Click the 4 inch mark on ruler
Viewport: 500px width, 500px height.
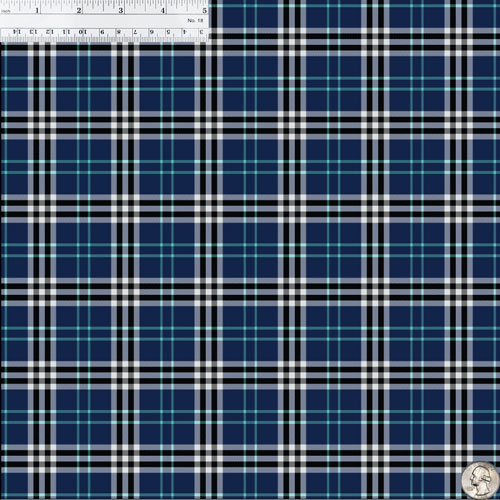point(163,10)
